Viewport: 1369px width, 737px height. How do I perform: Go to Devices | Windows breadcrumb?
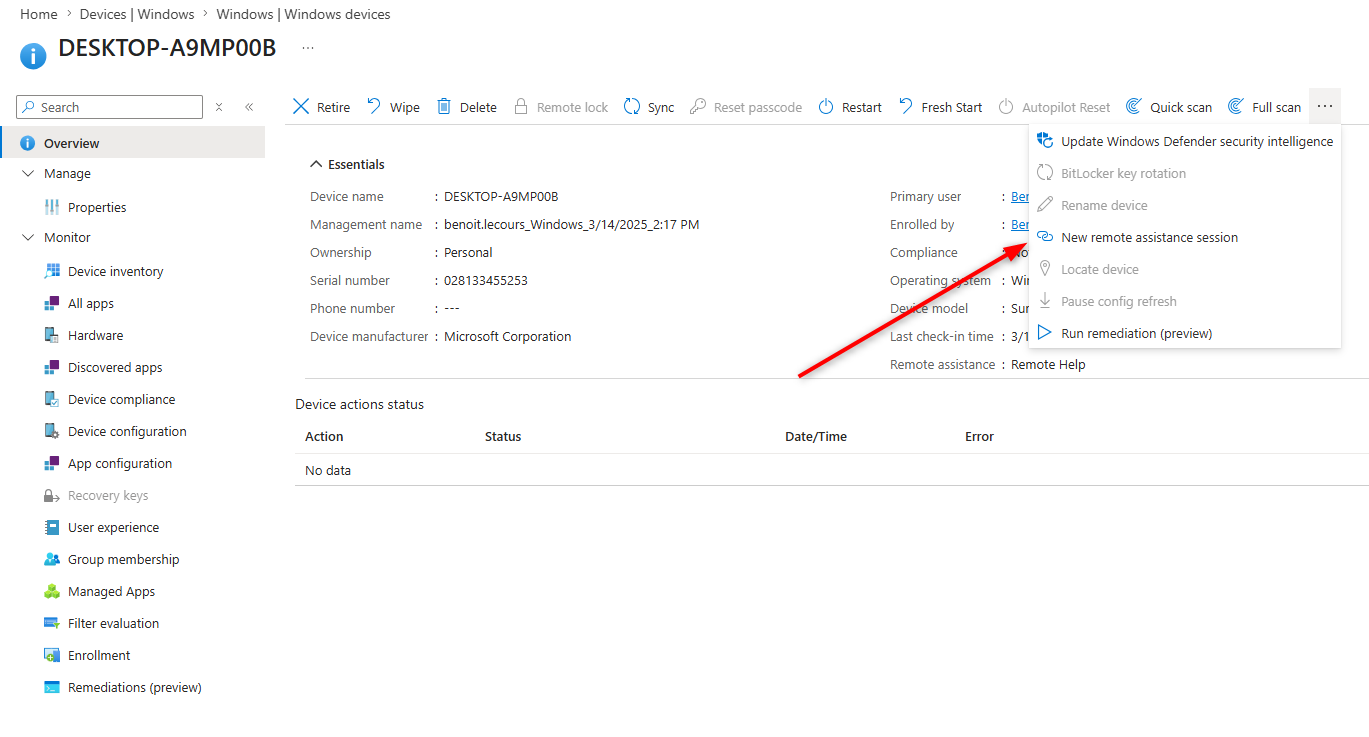[x=137, y=14]
